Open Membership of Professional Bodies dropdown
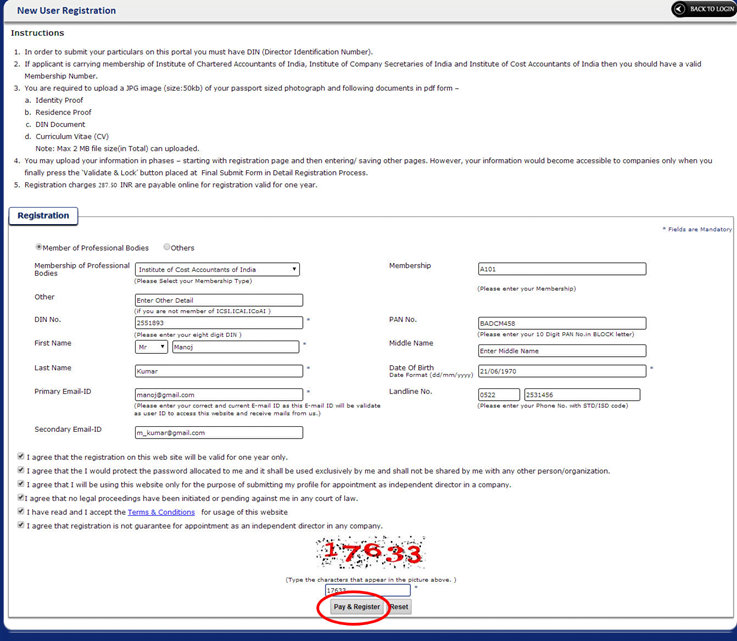The width and height of the screenshot is (737, 641). 217,269
